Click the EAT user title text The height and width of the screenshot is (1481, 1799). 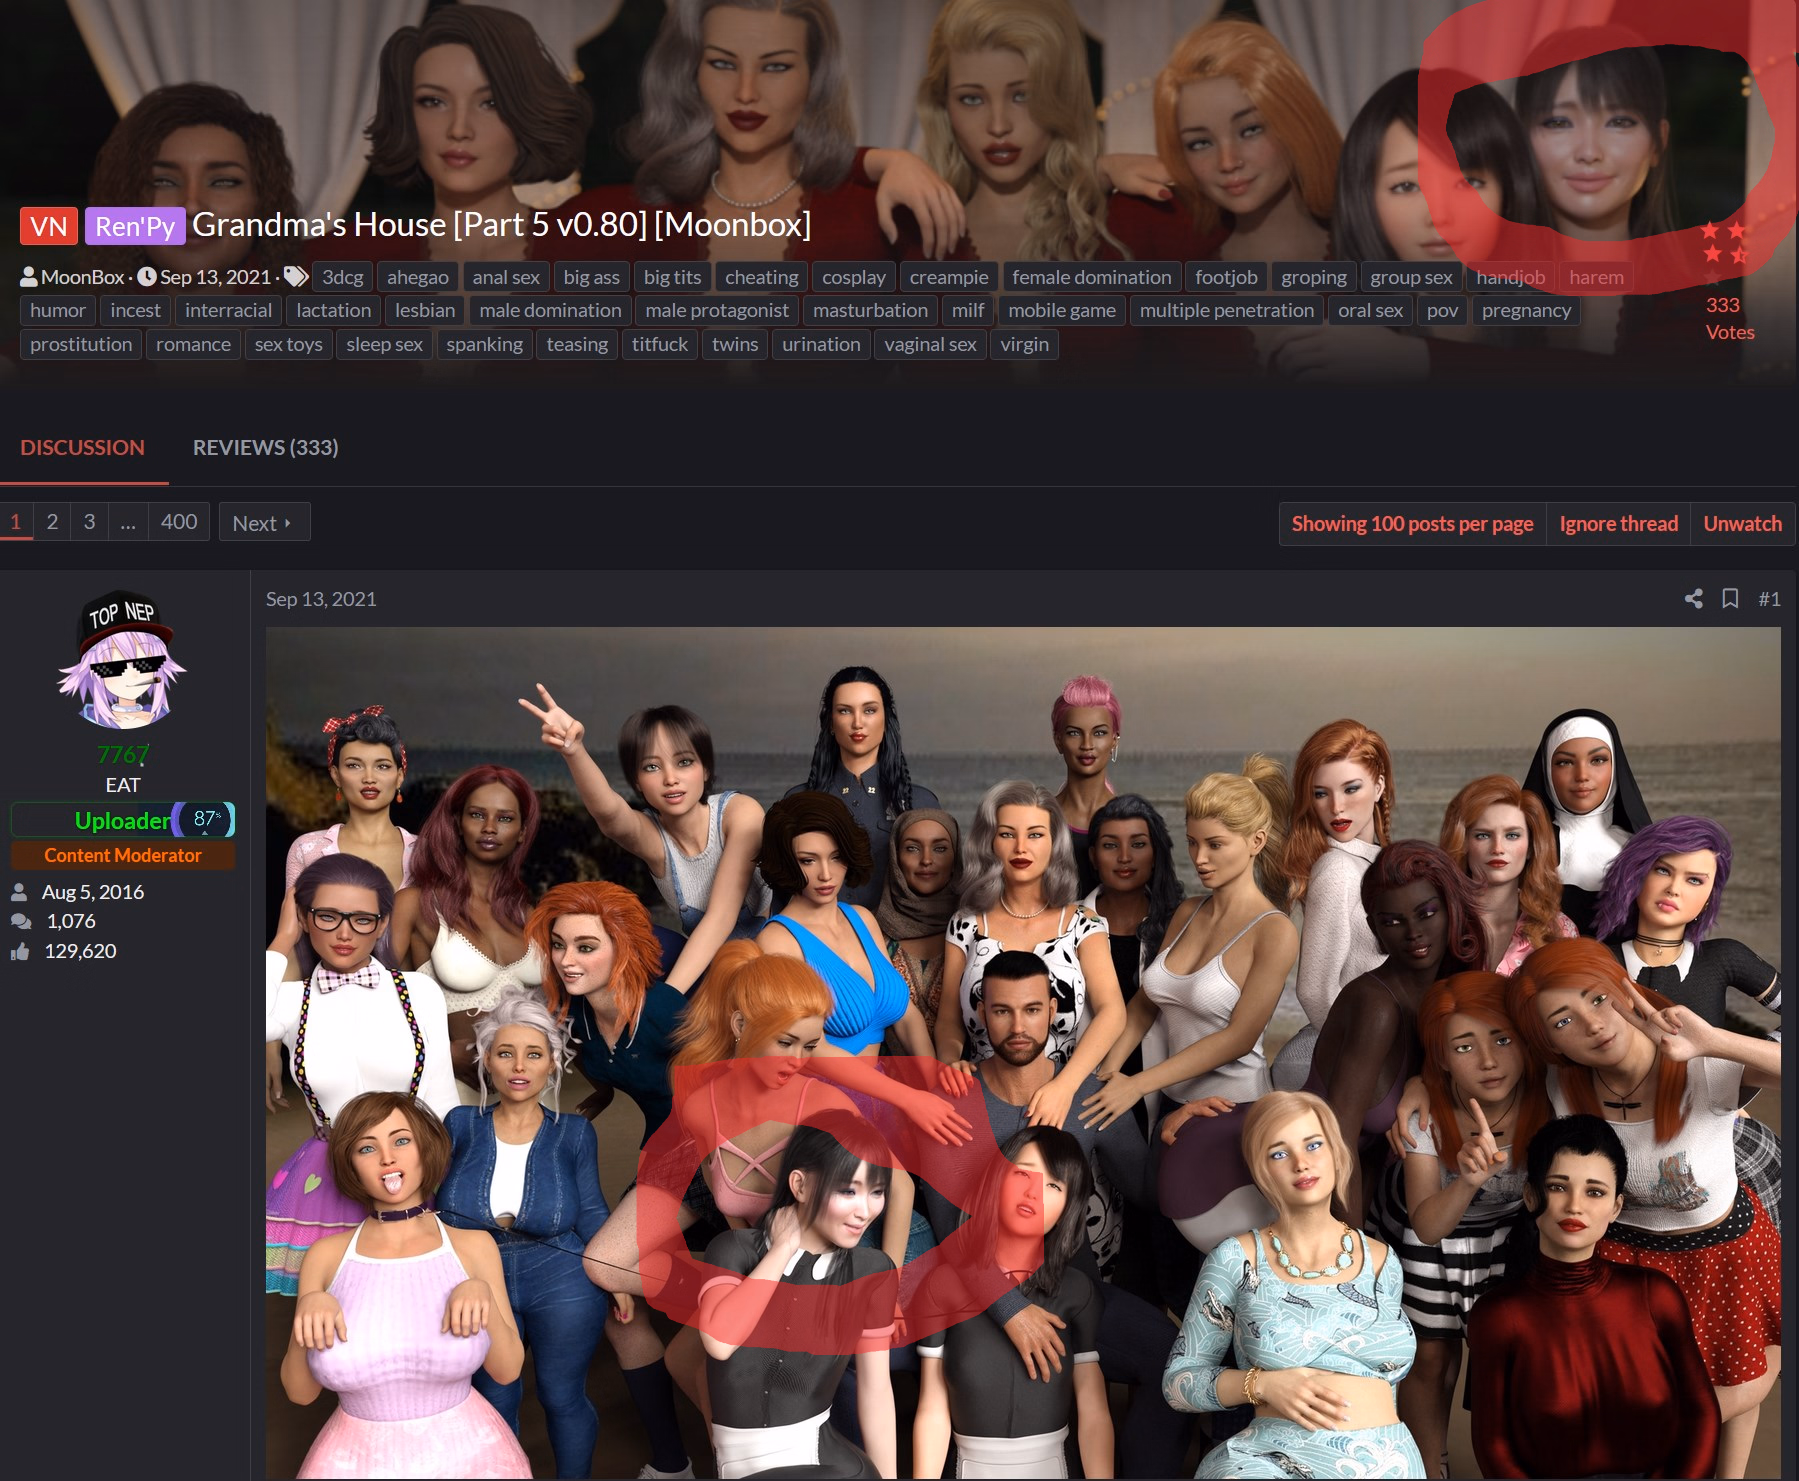(x=123, y=785)
